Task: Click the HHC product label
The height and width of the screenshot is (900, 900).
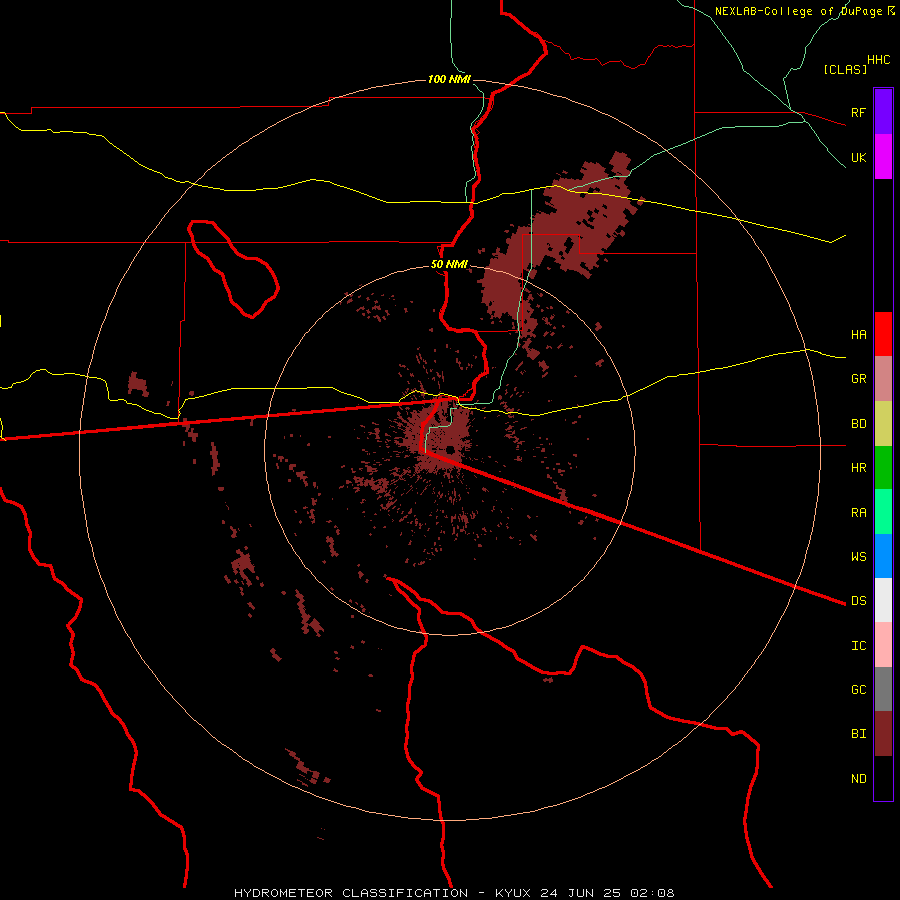Action: (x=878, y=59)
